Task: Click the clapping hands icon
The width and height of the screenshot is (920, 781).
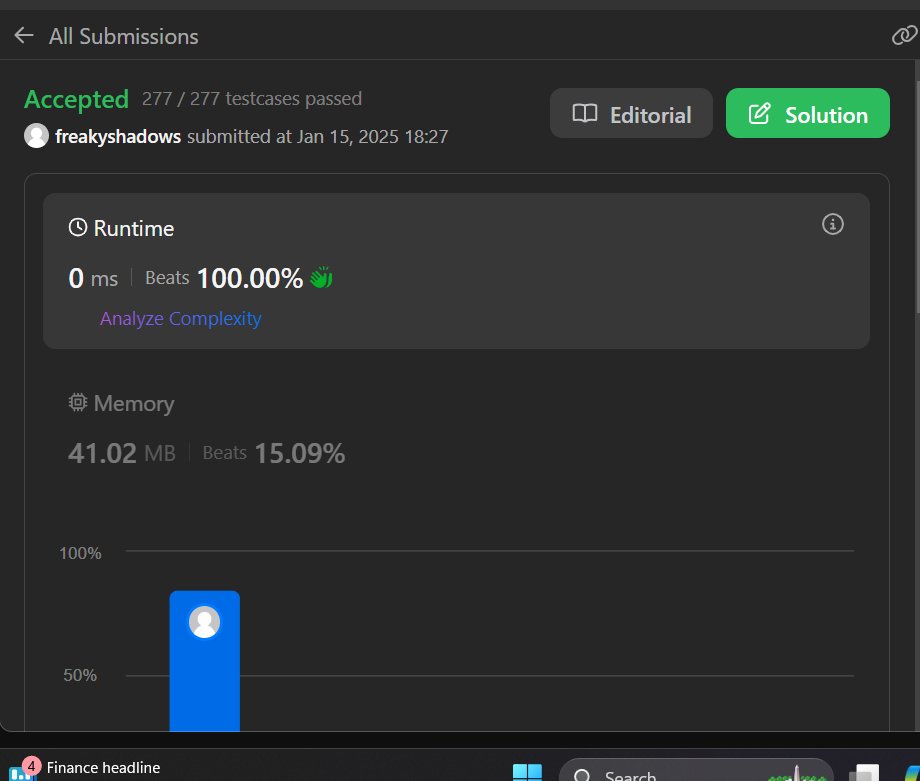Action: click(321, 278)
